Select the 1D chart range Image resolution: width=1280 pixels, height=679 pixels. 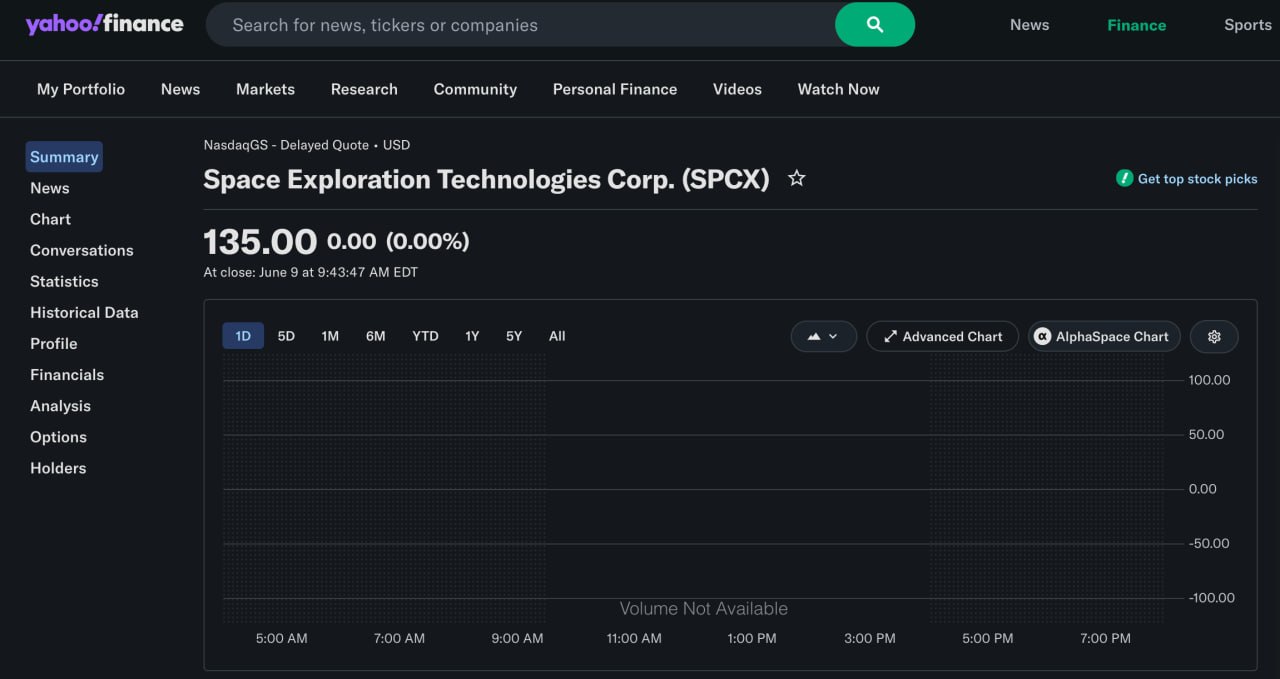243,336
